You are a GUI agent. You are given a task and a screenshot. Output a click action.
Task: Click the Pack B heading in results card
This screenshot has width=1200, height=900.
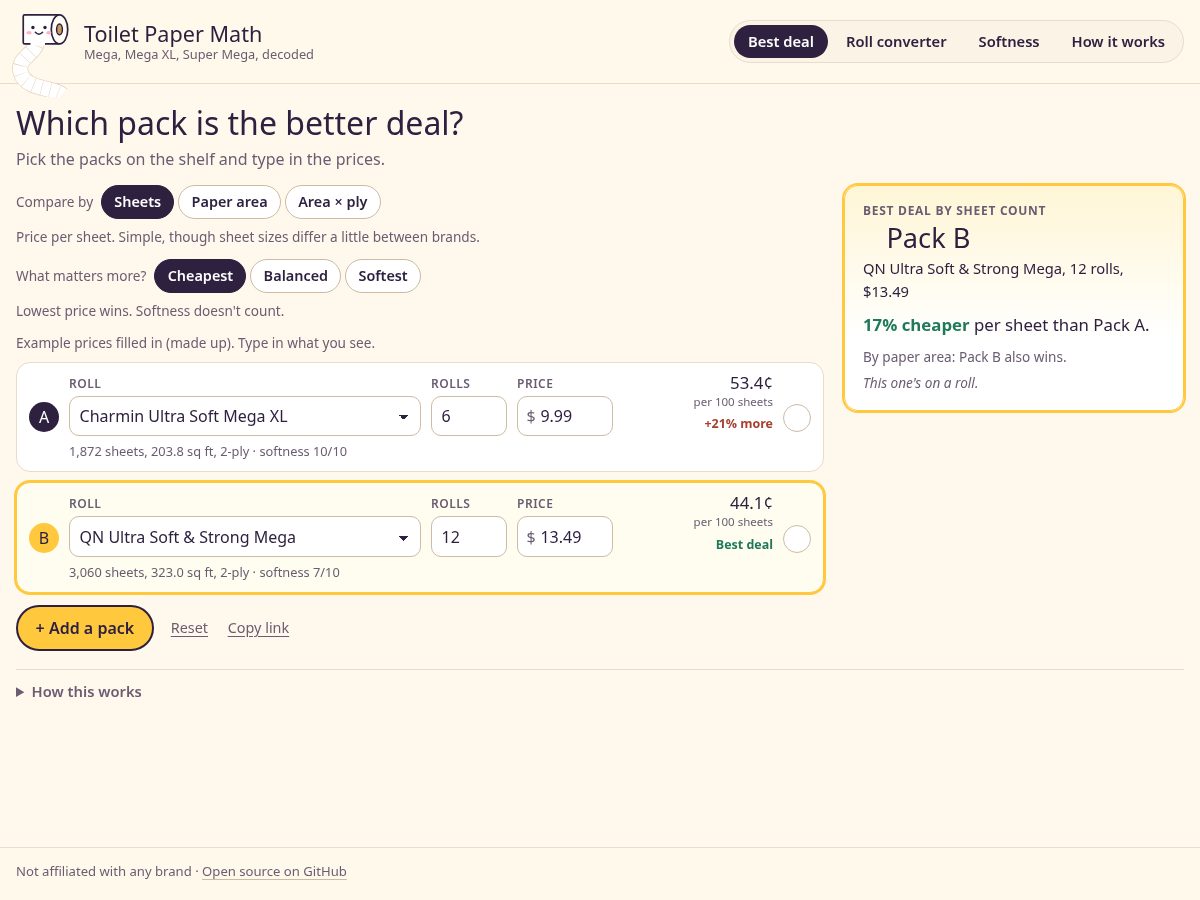pos(928,238)
